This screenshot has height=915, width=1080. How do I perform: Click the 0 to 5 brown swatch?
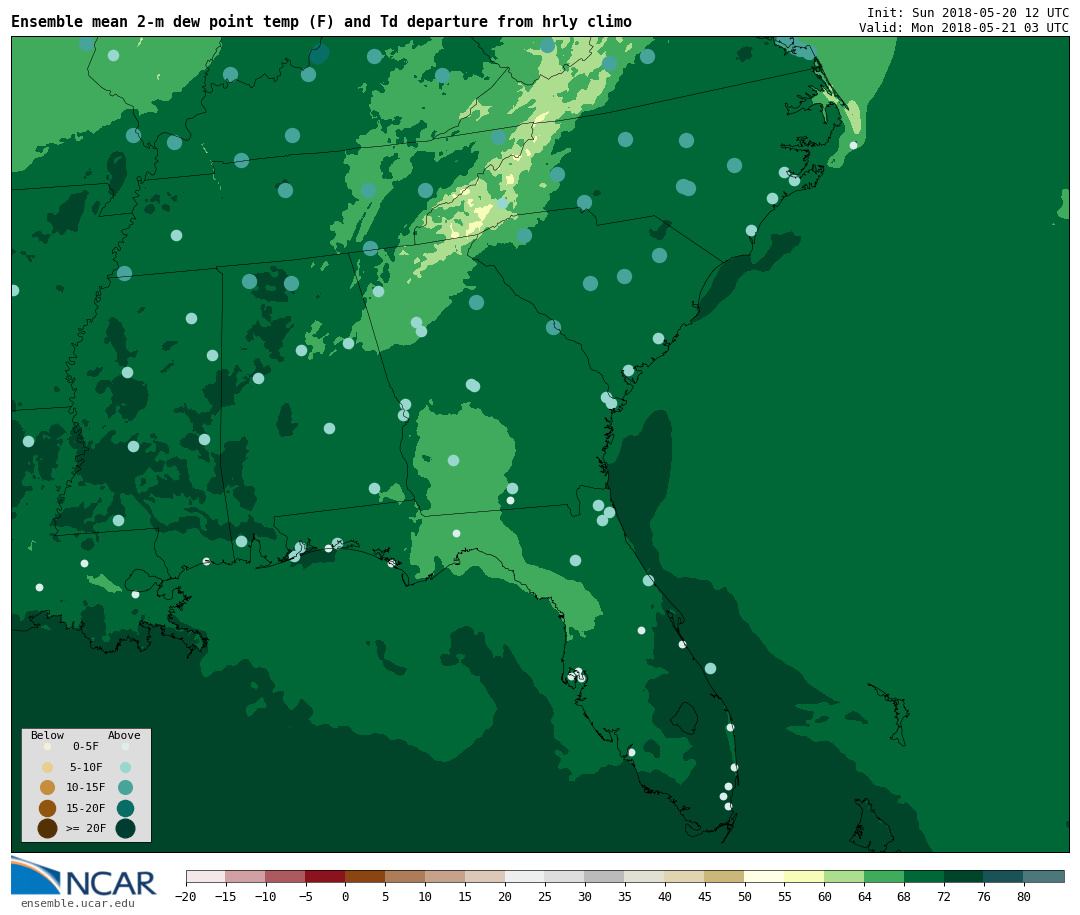click(x=366, y=876)
